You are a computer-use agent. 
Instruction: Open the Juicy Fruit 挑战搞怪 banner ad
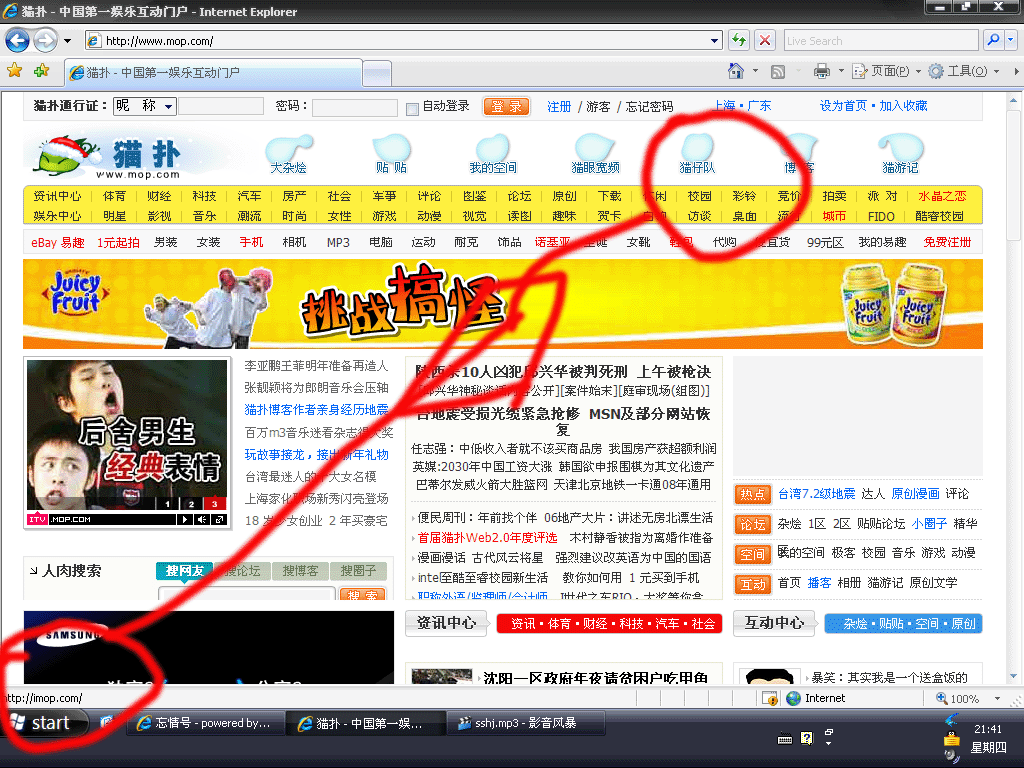point(503,304)
